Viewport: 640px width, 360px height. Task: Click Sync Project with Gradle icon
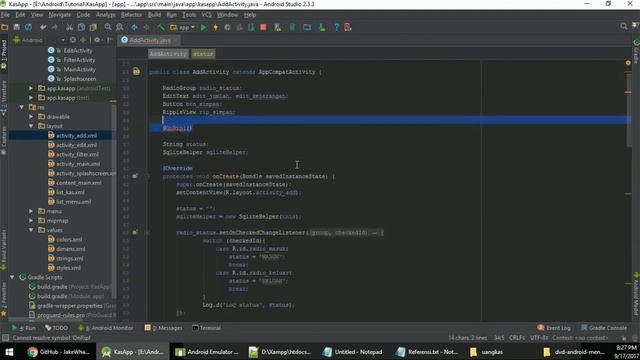[292, 27]
